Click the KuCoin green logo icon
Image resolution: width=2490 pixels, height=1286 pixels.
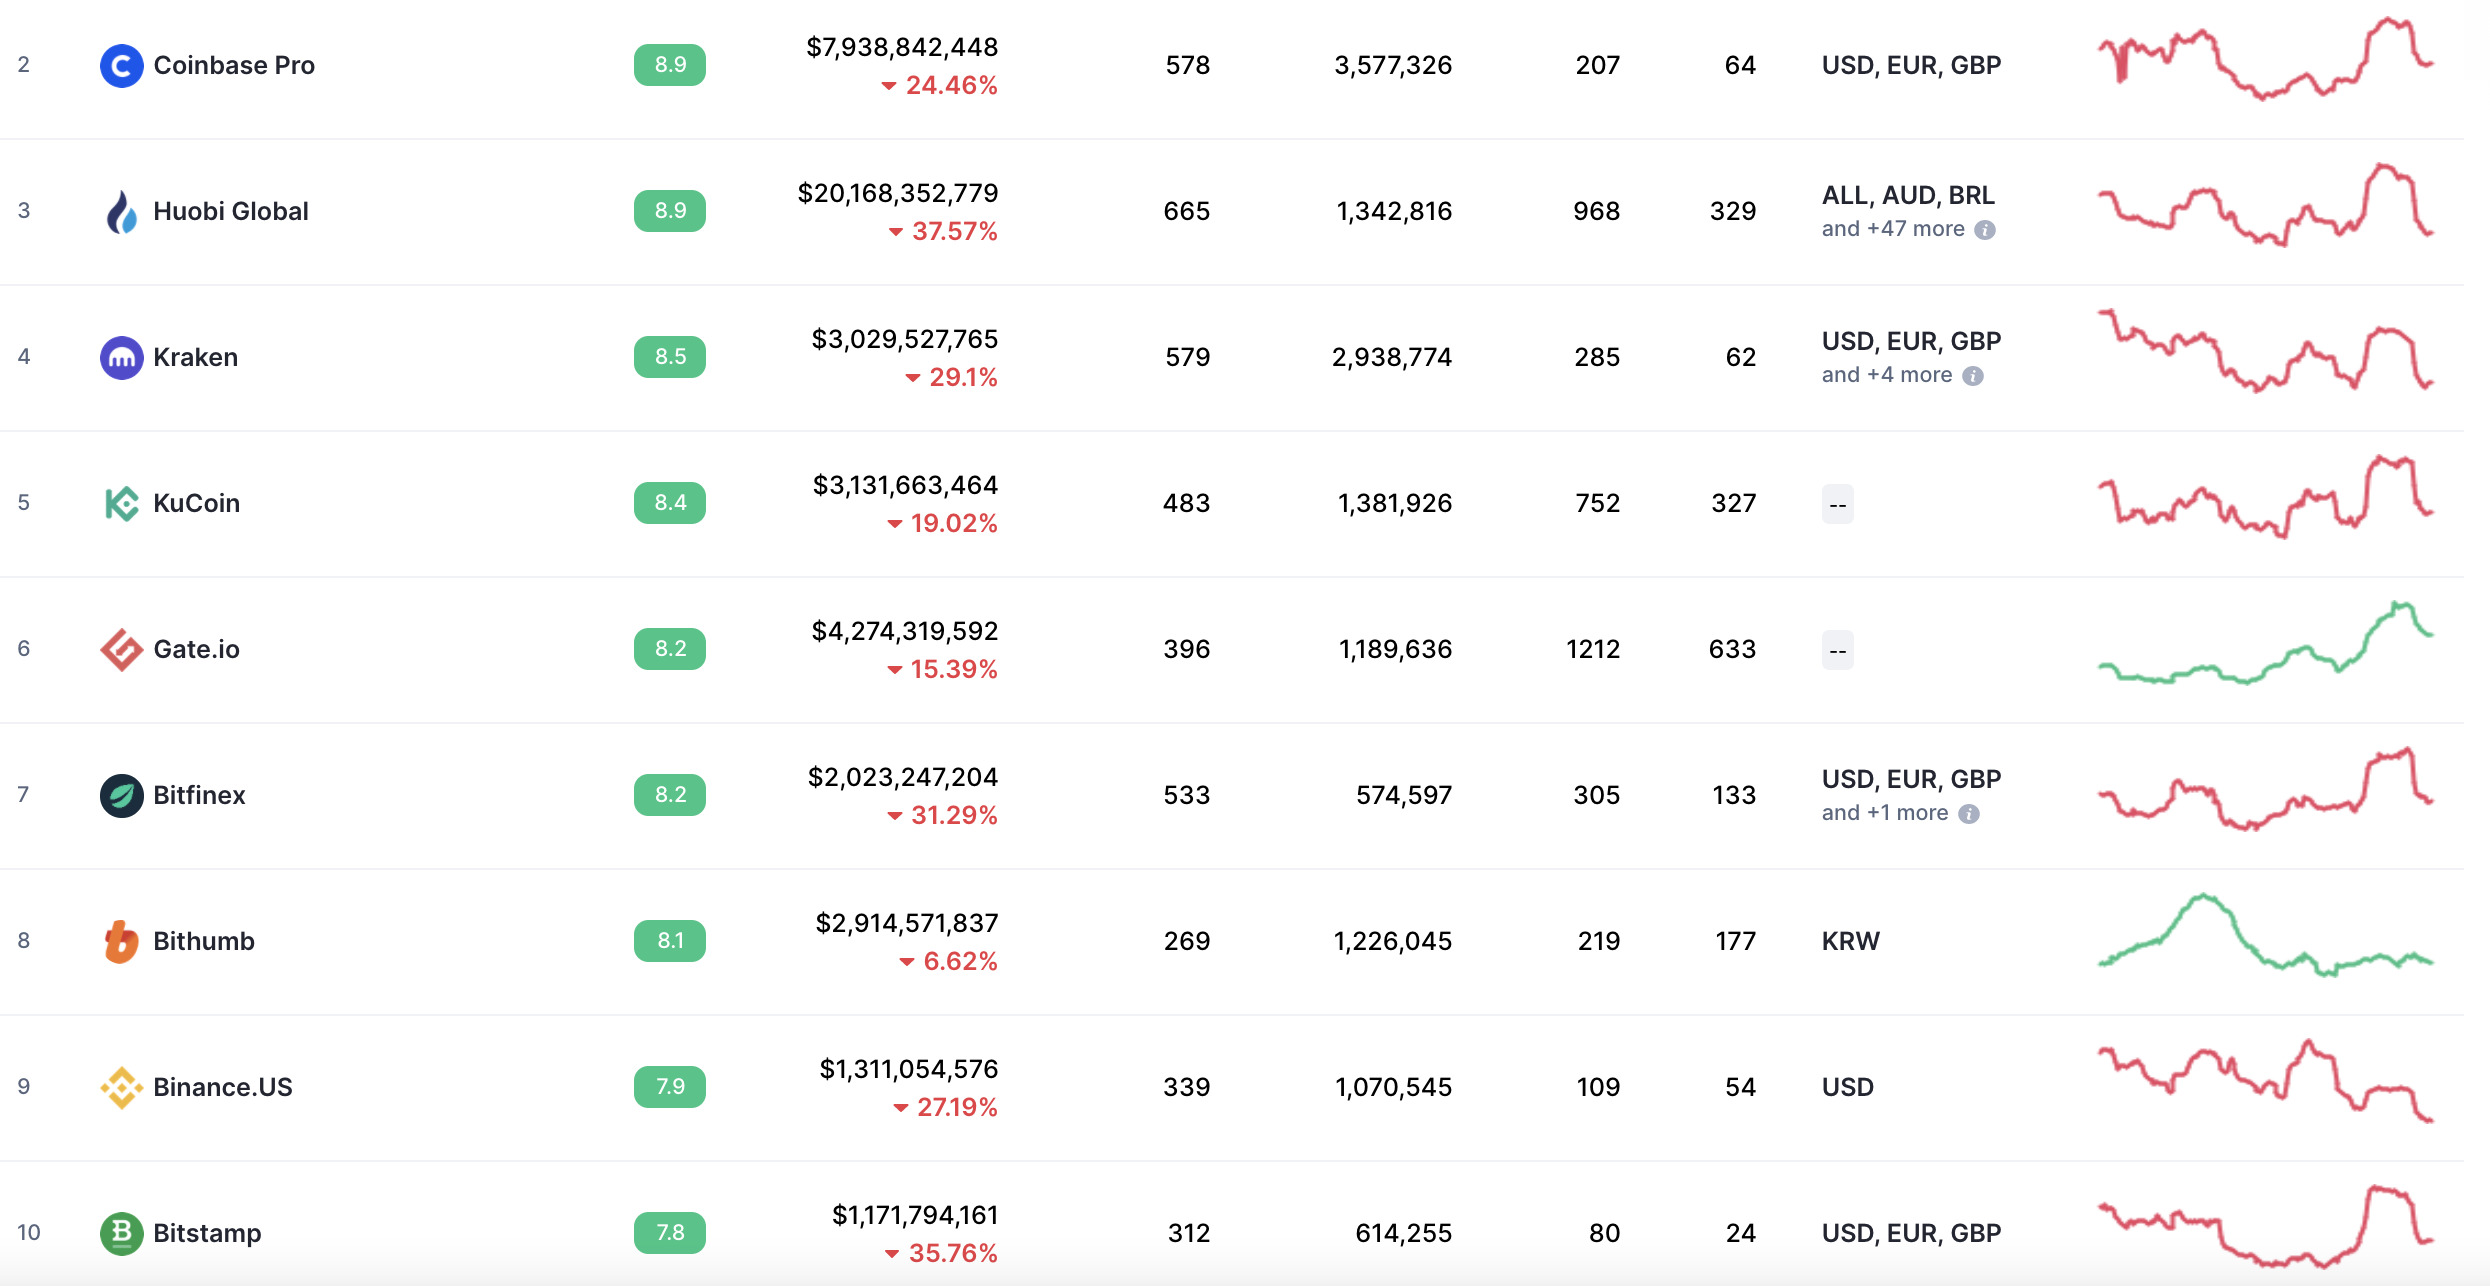[x=121, y=504]
